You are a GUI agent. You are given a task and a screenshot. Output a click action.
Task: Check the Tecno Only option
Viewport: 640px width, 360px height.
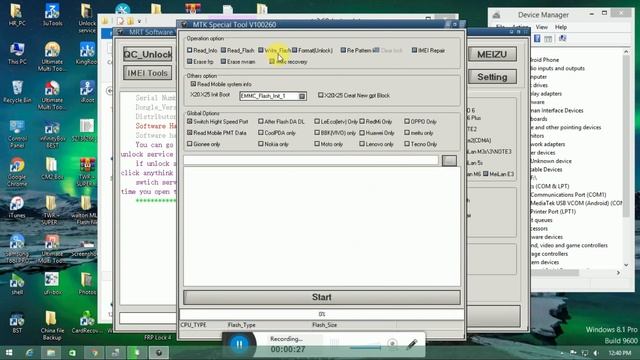coord(407,144)
